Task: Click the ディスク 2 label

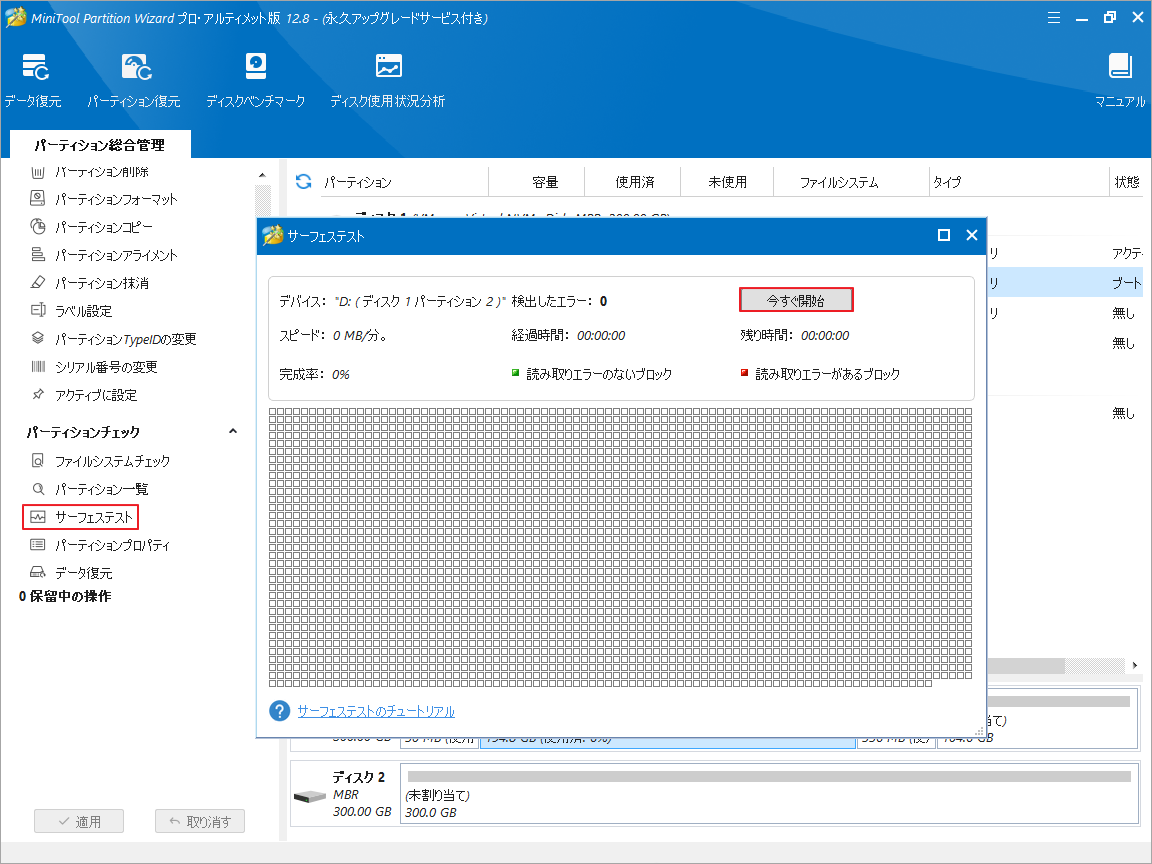Action: coord(359,777)
